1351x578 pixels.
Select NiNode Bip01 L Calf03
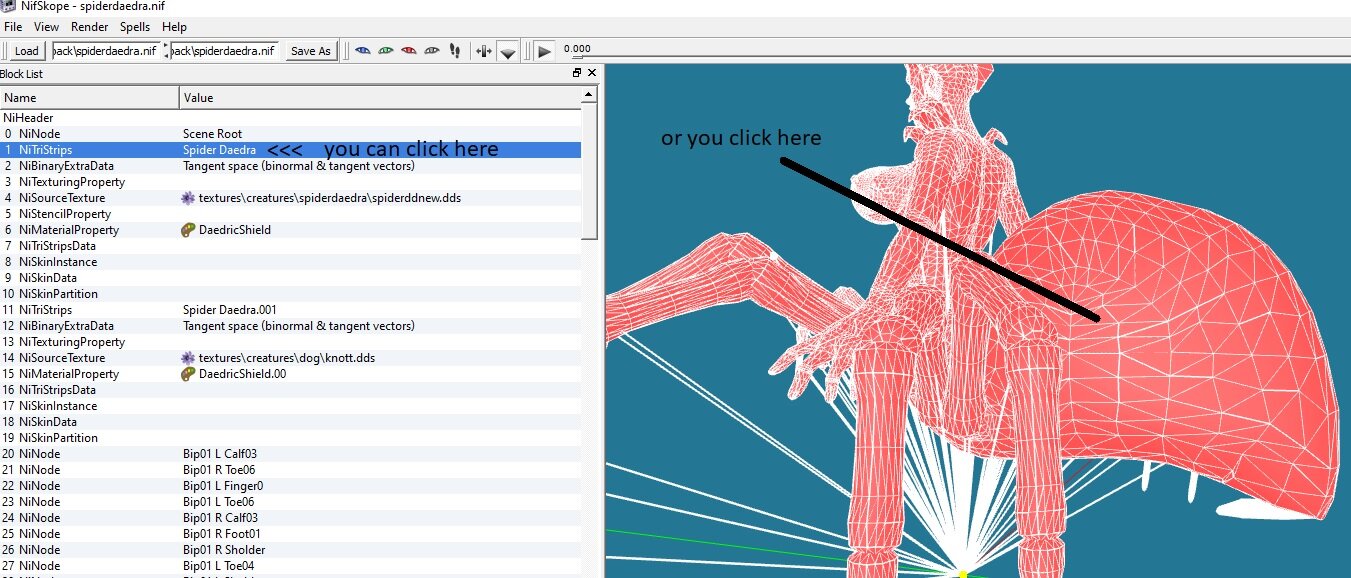point(290,453)
